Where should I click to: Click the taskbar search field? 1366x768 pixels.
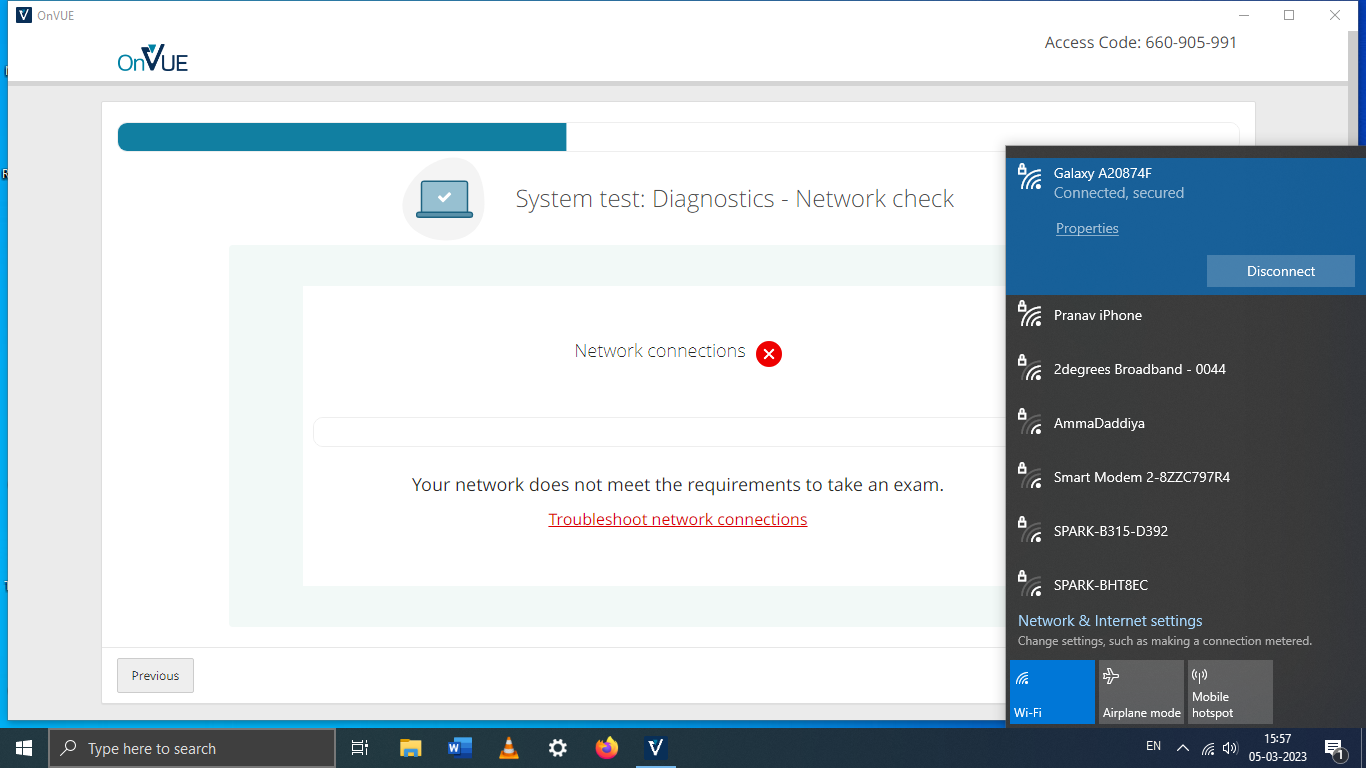click(192, 747)
